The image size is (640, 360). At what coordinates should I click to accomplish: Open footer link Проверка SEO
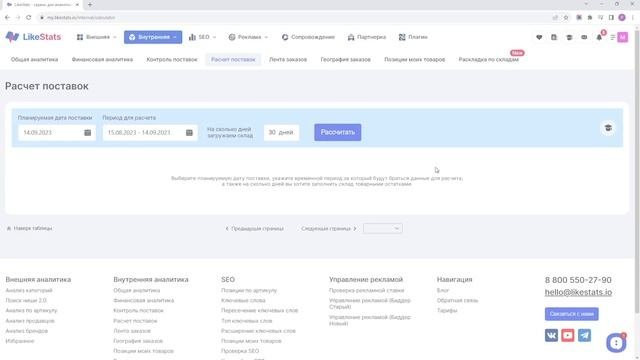coord(240,351)
